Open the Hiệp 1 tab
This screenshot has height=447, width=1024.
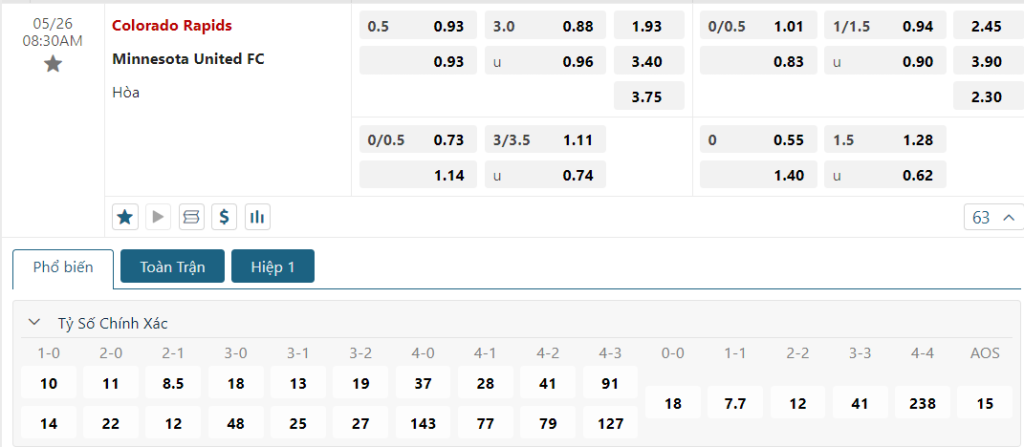[x=273, y=267]
